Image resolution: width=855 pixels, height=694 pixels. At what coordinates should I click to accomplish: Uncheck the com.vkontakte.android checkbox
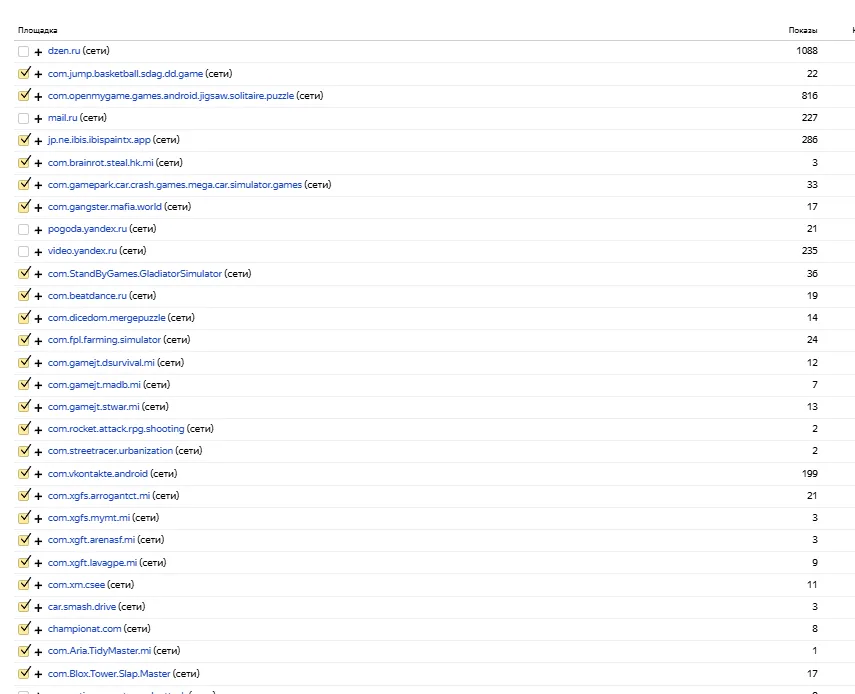tap(23, 474)
